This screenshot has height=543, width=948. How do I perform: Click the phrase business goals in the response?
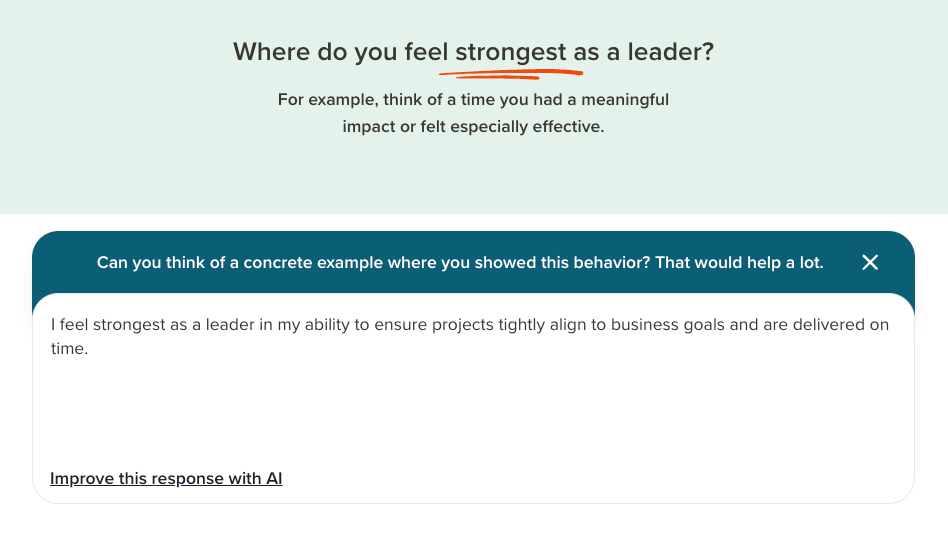(668, 325)
